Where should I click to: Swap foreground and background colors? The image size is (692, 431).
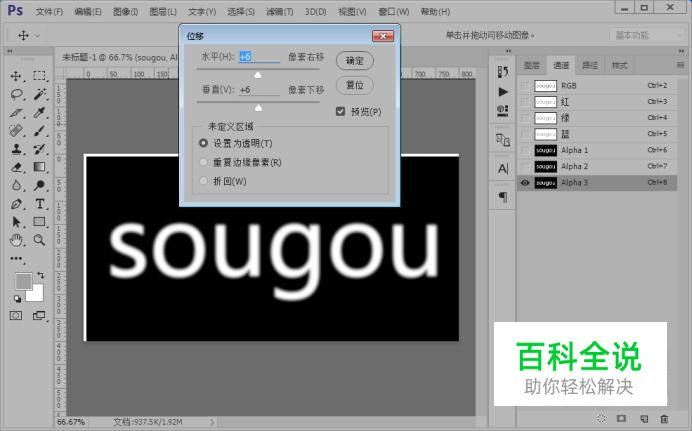click(x=41, y=275)
